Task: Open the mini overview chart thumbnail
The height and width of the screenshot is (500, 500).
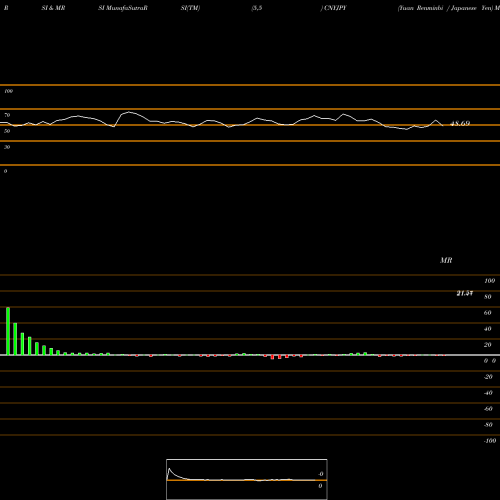Action: click(x=247, y=479)
